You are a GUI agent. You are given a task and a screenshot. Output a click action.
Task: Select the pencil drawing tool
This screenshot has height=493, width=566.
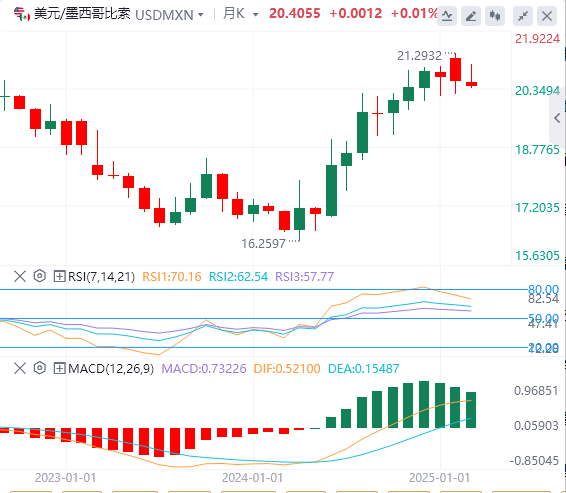click(471, 16)
